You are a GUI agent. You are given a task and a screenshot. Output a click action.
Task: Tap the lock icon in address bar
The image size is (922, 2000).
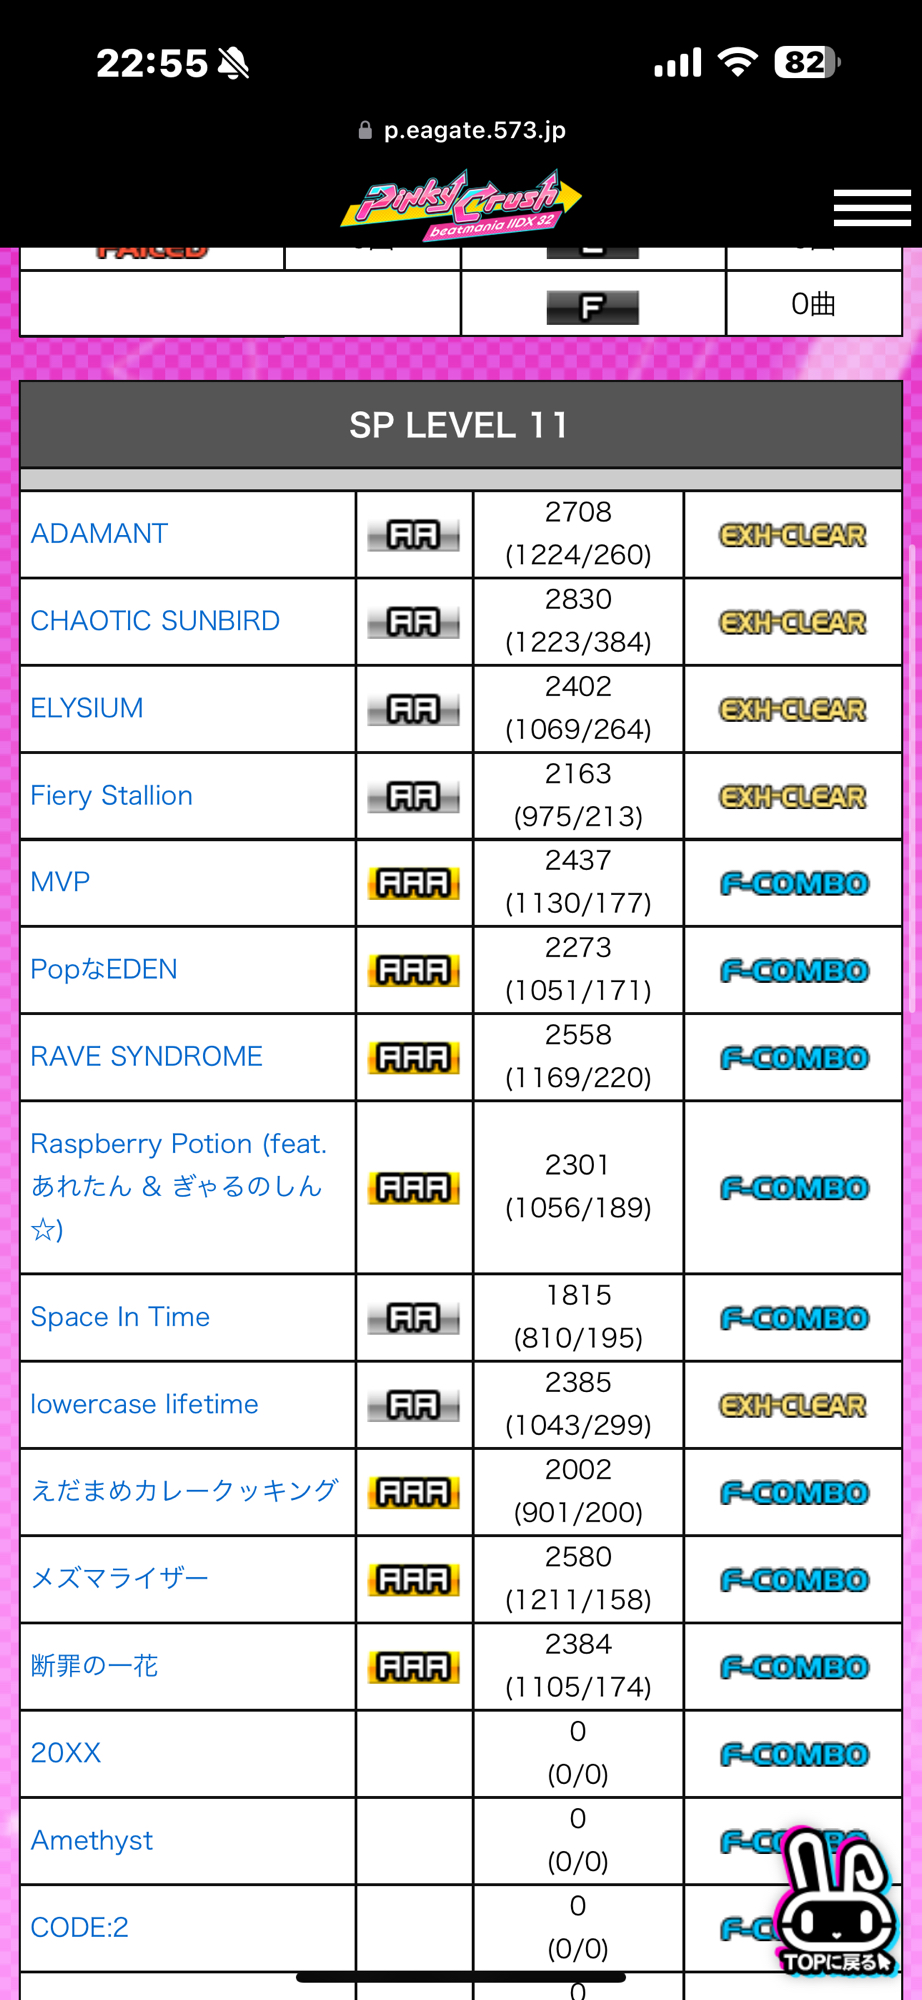pos(365,130)
